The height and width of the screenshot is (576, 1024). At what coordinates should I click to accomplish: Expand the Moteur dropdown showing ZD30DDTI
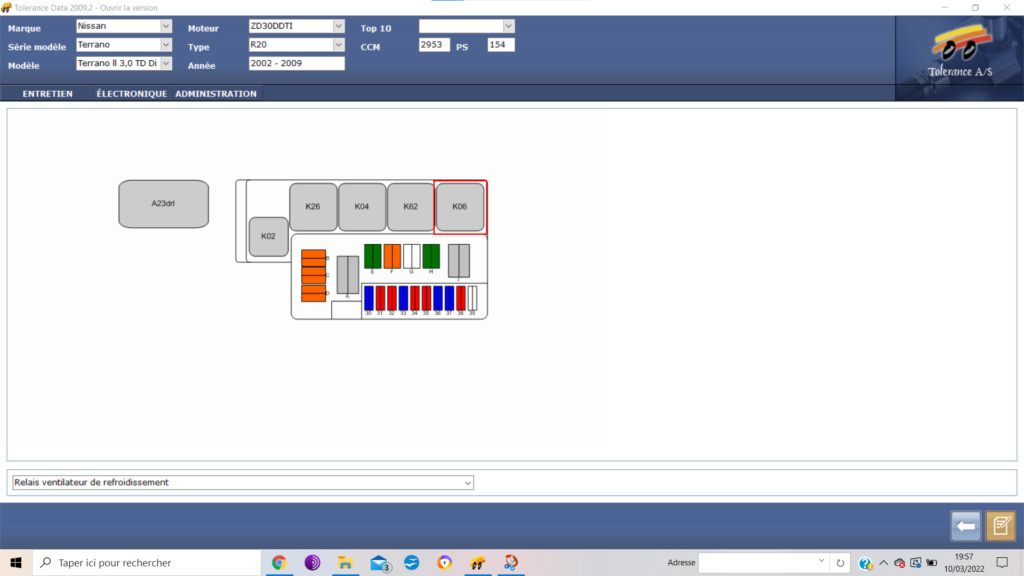pyautogui.click(x=338, y=26)
